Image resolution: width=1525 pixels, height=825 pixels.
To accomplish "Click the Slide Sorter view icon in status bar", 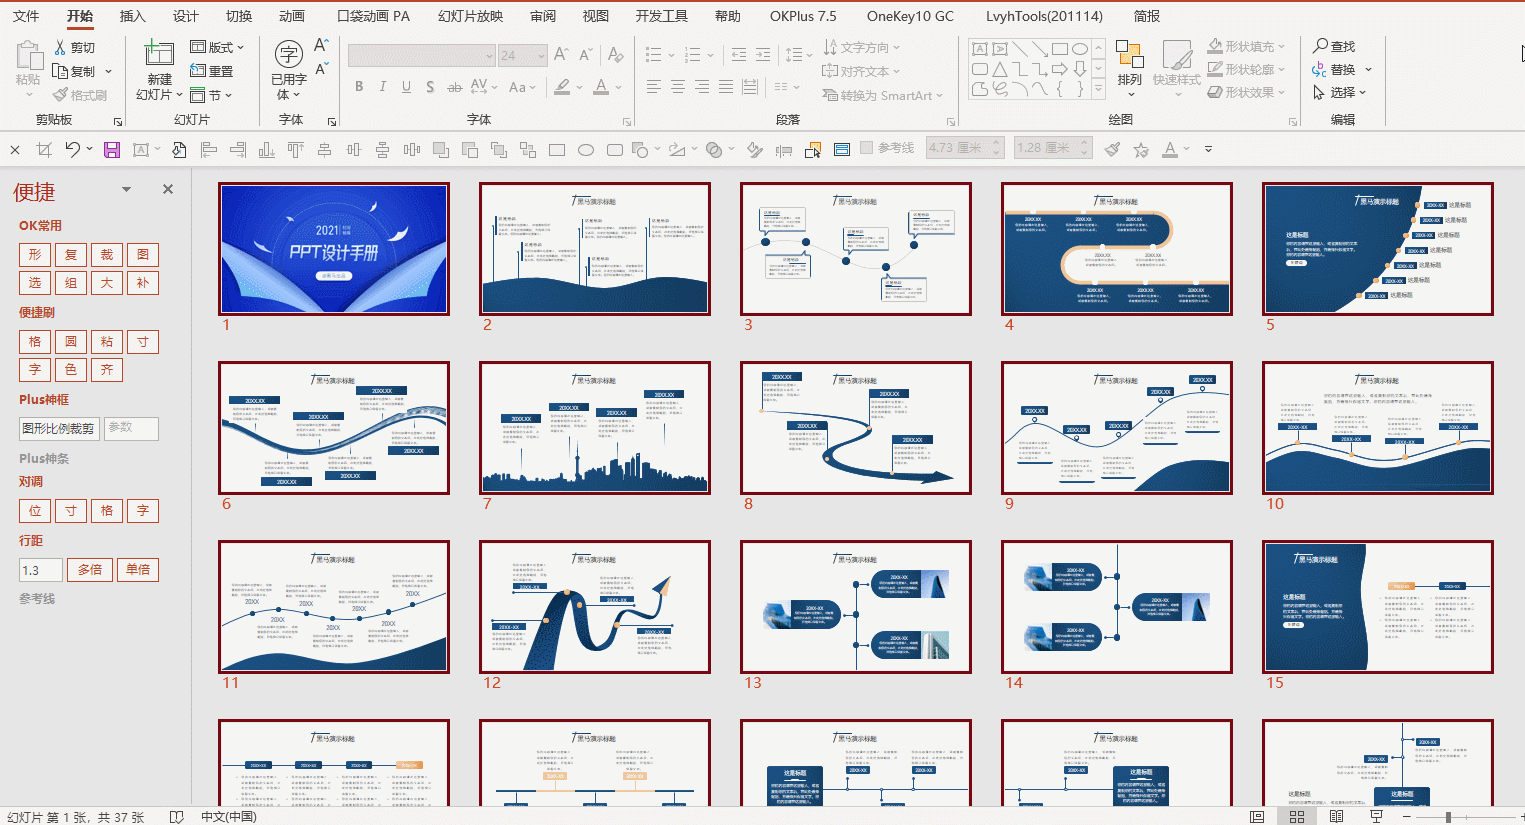I will pyautogui.click(x=1297, y=816).
